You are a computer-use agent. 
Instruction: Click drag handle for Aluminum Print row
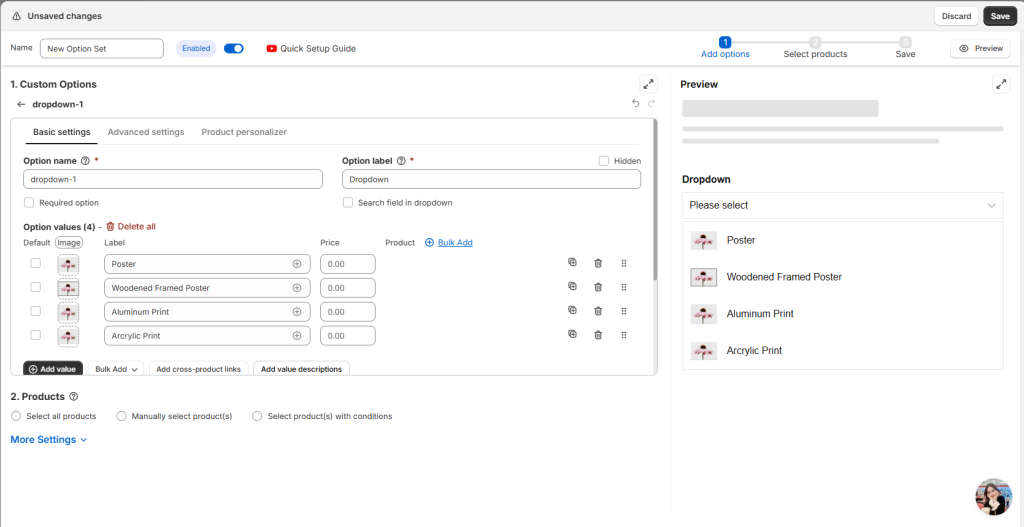click(624, 311)
